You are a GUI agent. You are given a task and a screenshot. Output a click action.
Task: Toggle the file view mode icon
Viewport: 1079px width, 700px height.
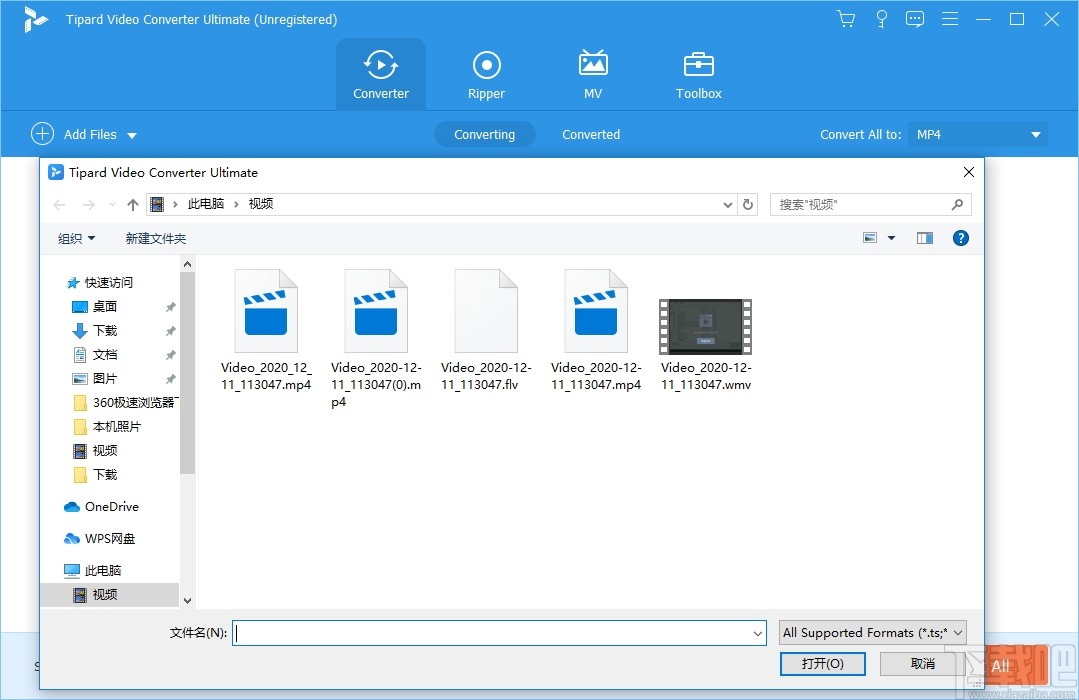coord(871,238)
